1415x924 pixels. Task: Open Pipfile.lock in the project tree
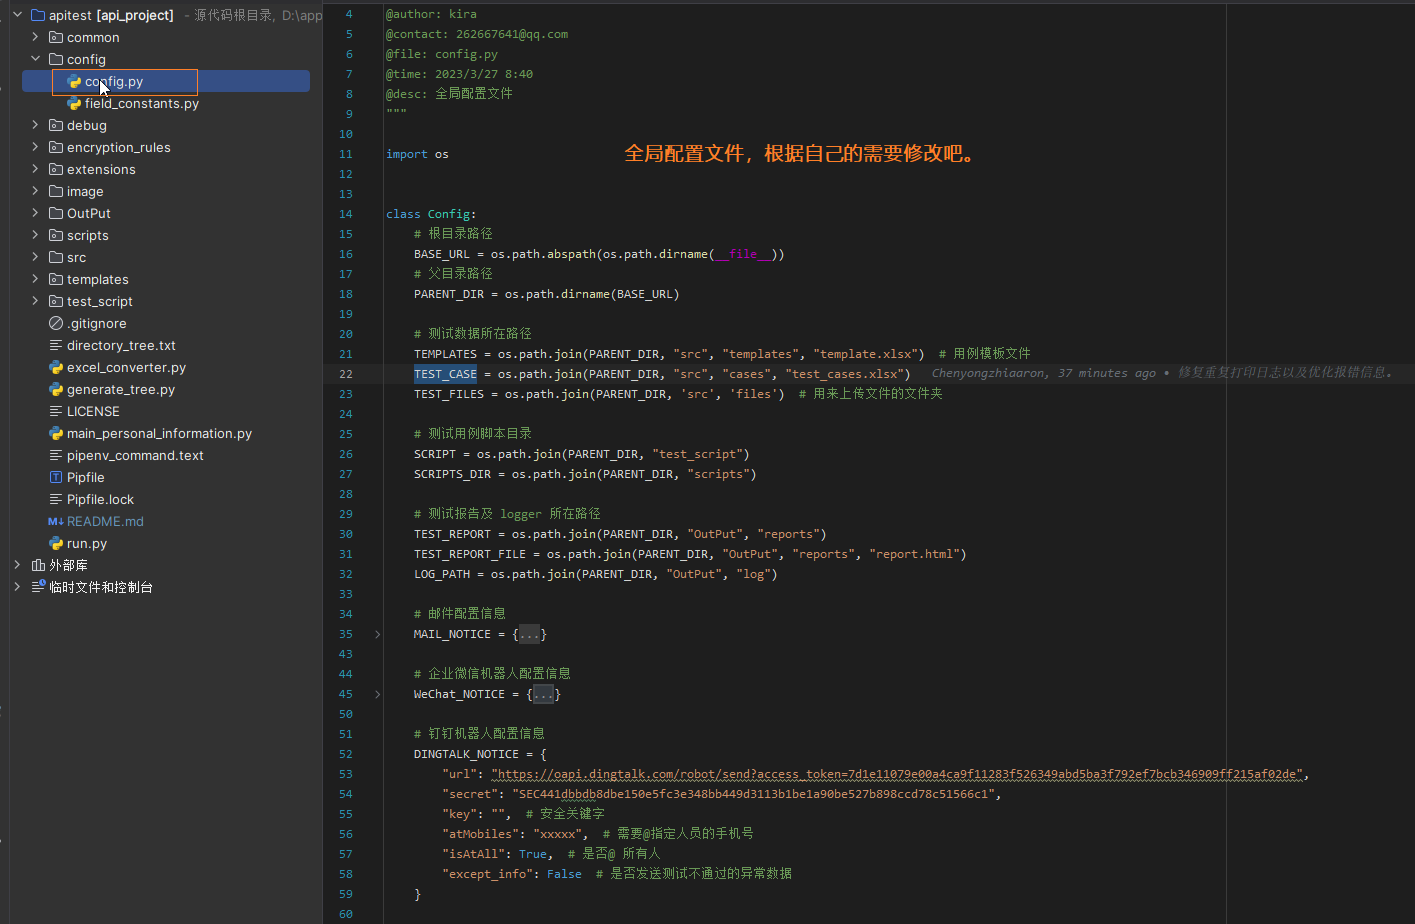pyautogui.click(x=100, y=499)
